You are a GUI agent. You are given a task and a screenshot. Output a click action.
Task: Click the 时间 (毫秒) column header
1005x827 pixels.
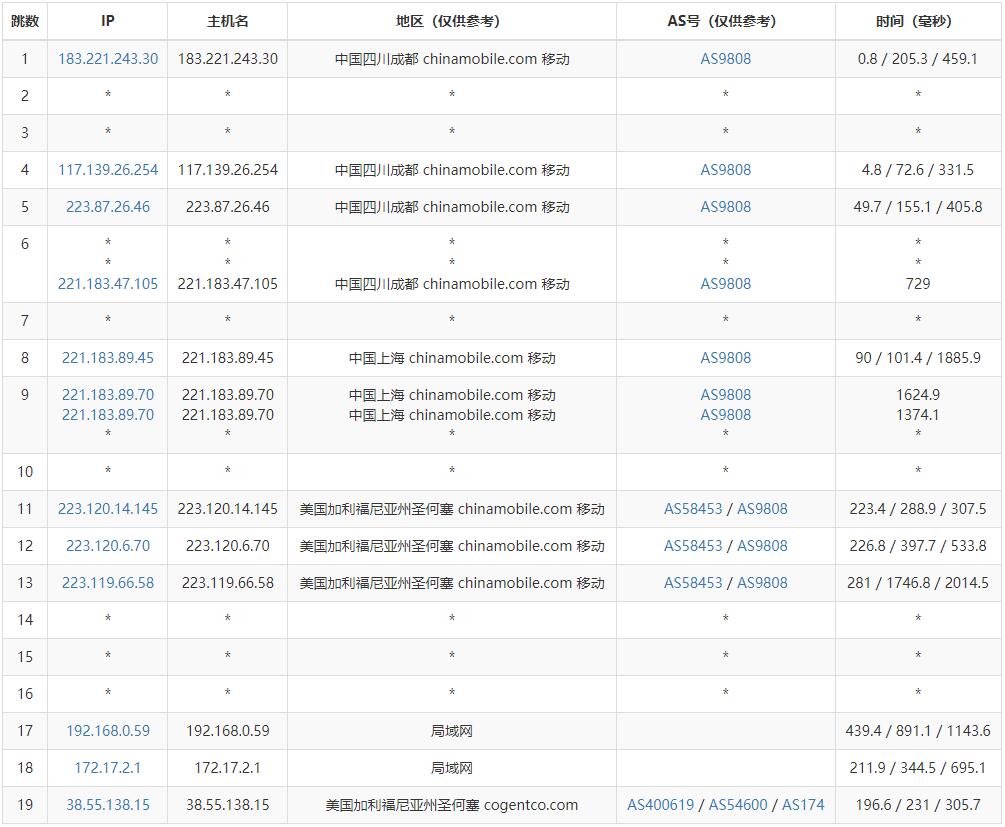point(918,21)
